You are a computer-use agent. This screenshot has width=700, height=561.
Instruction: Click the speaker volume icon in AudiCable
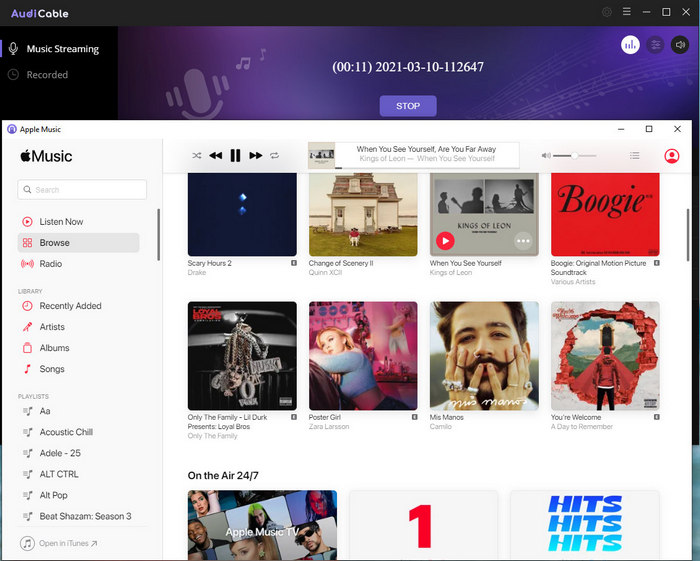(680, 45)
